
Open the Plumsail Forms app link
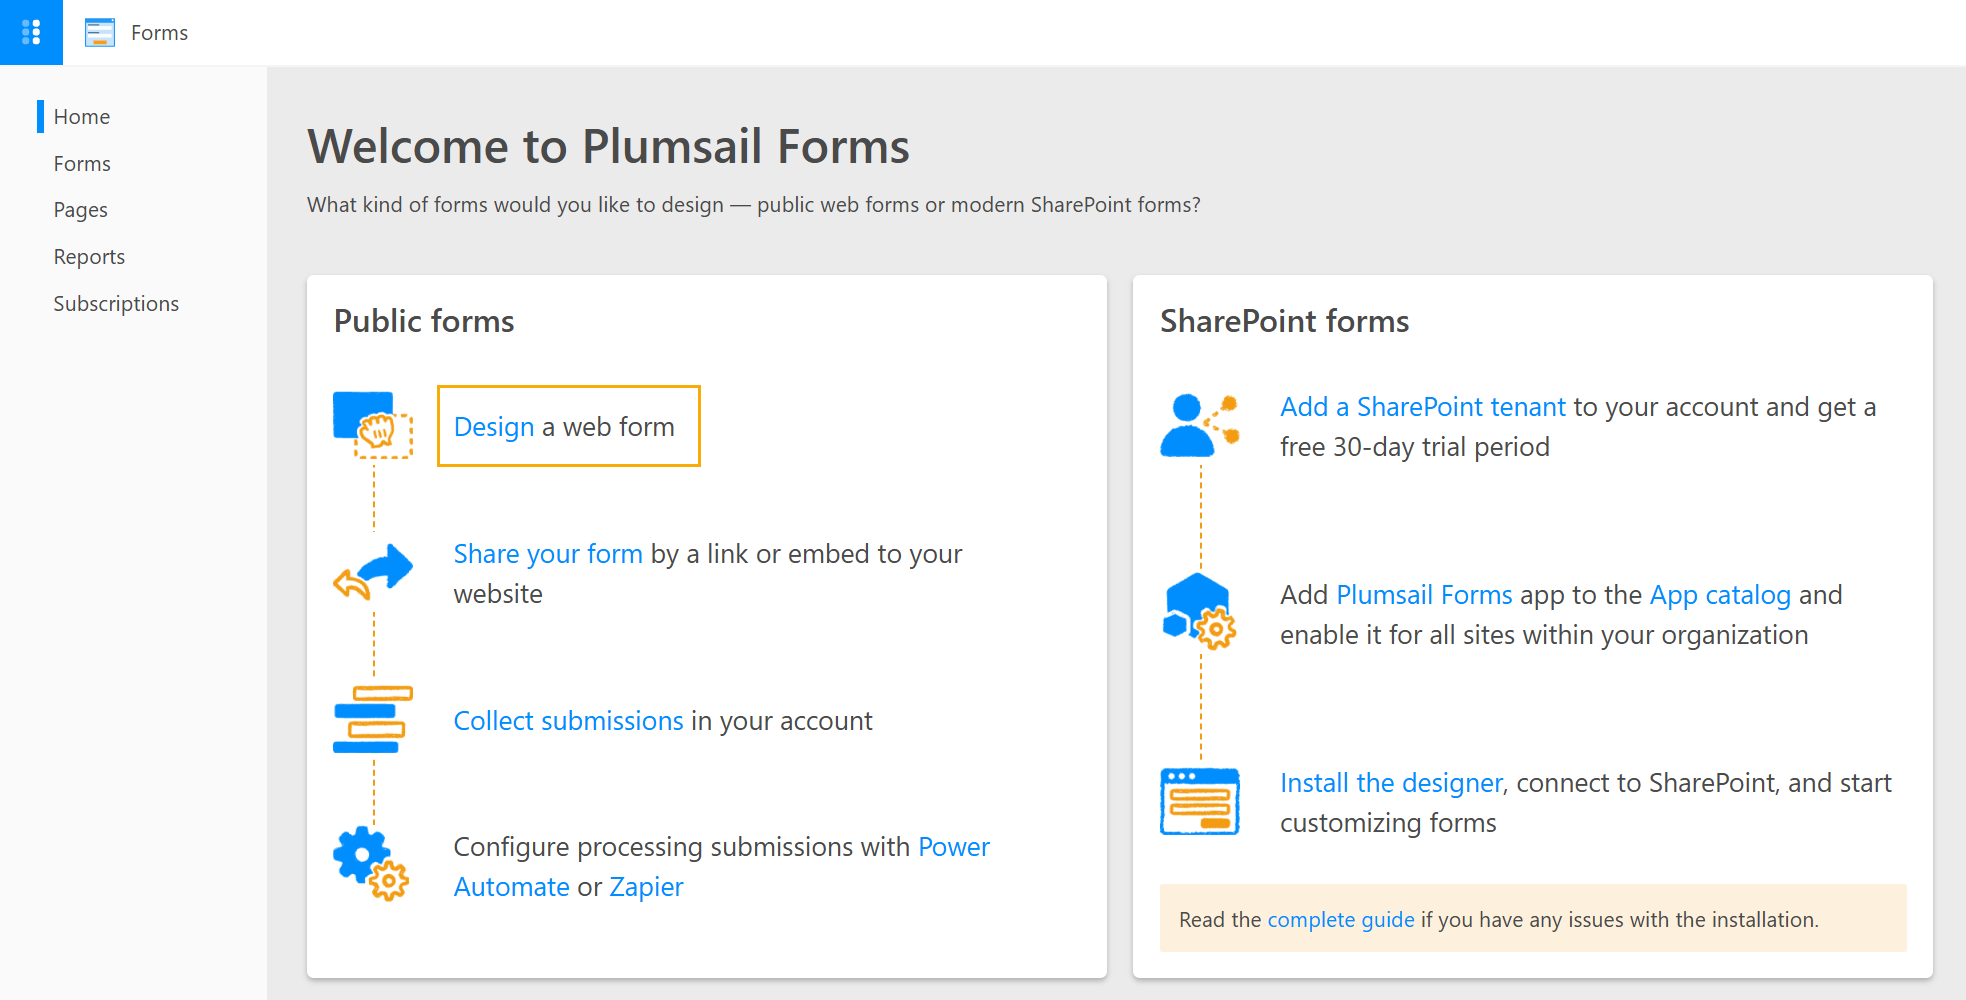click(1424, 595)
